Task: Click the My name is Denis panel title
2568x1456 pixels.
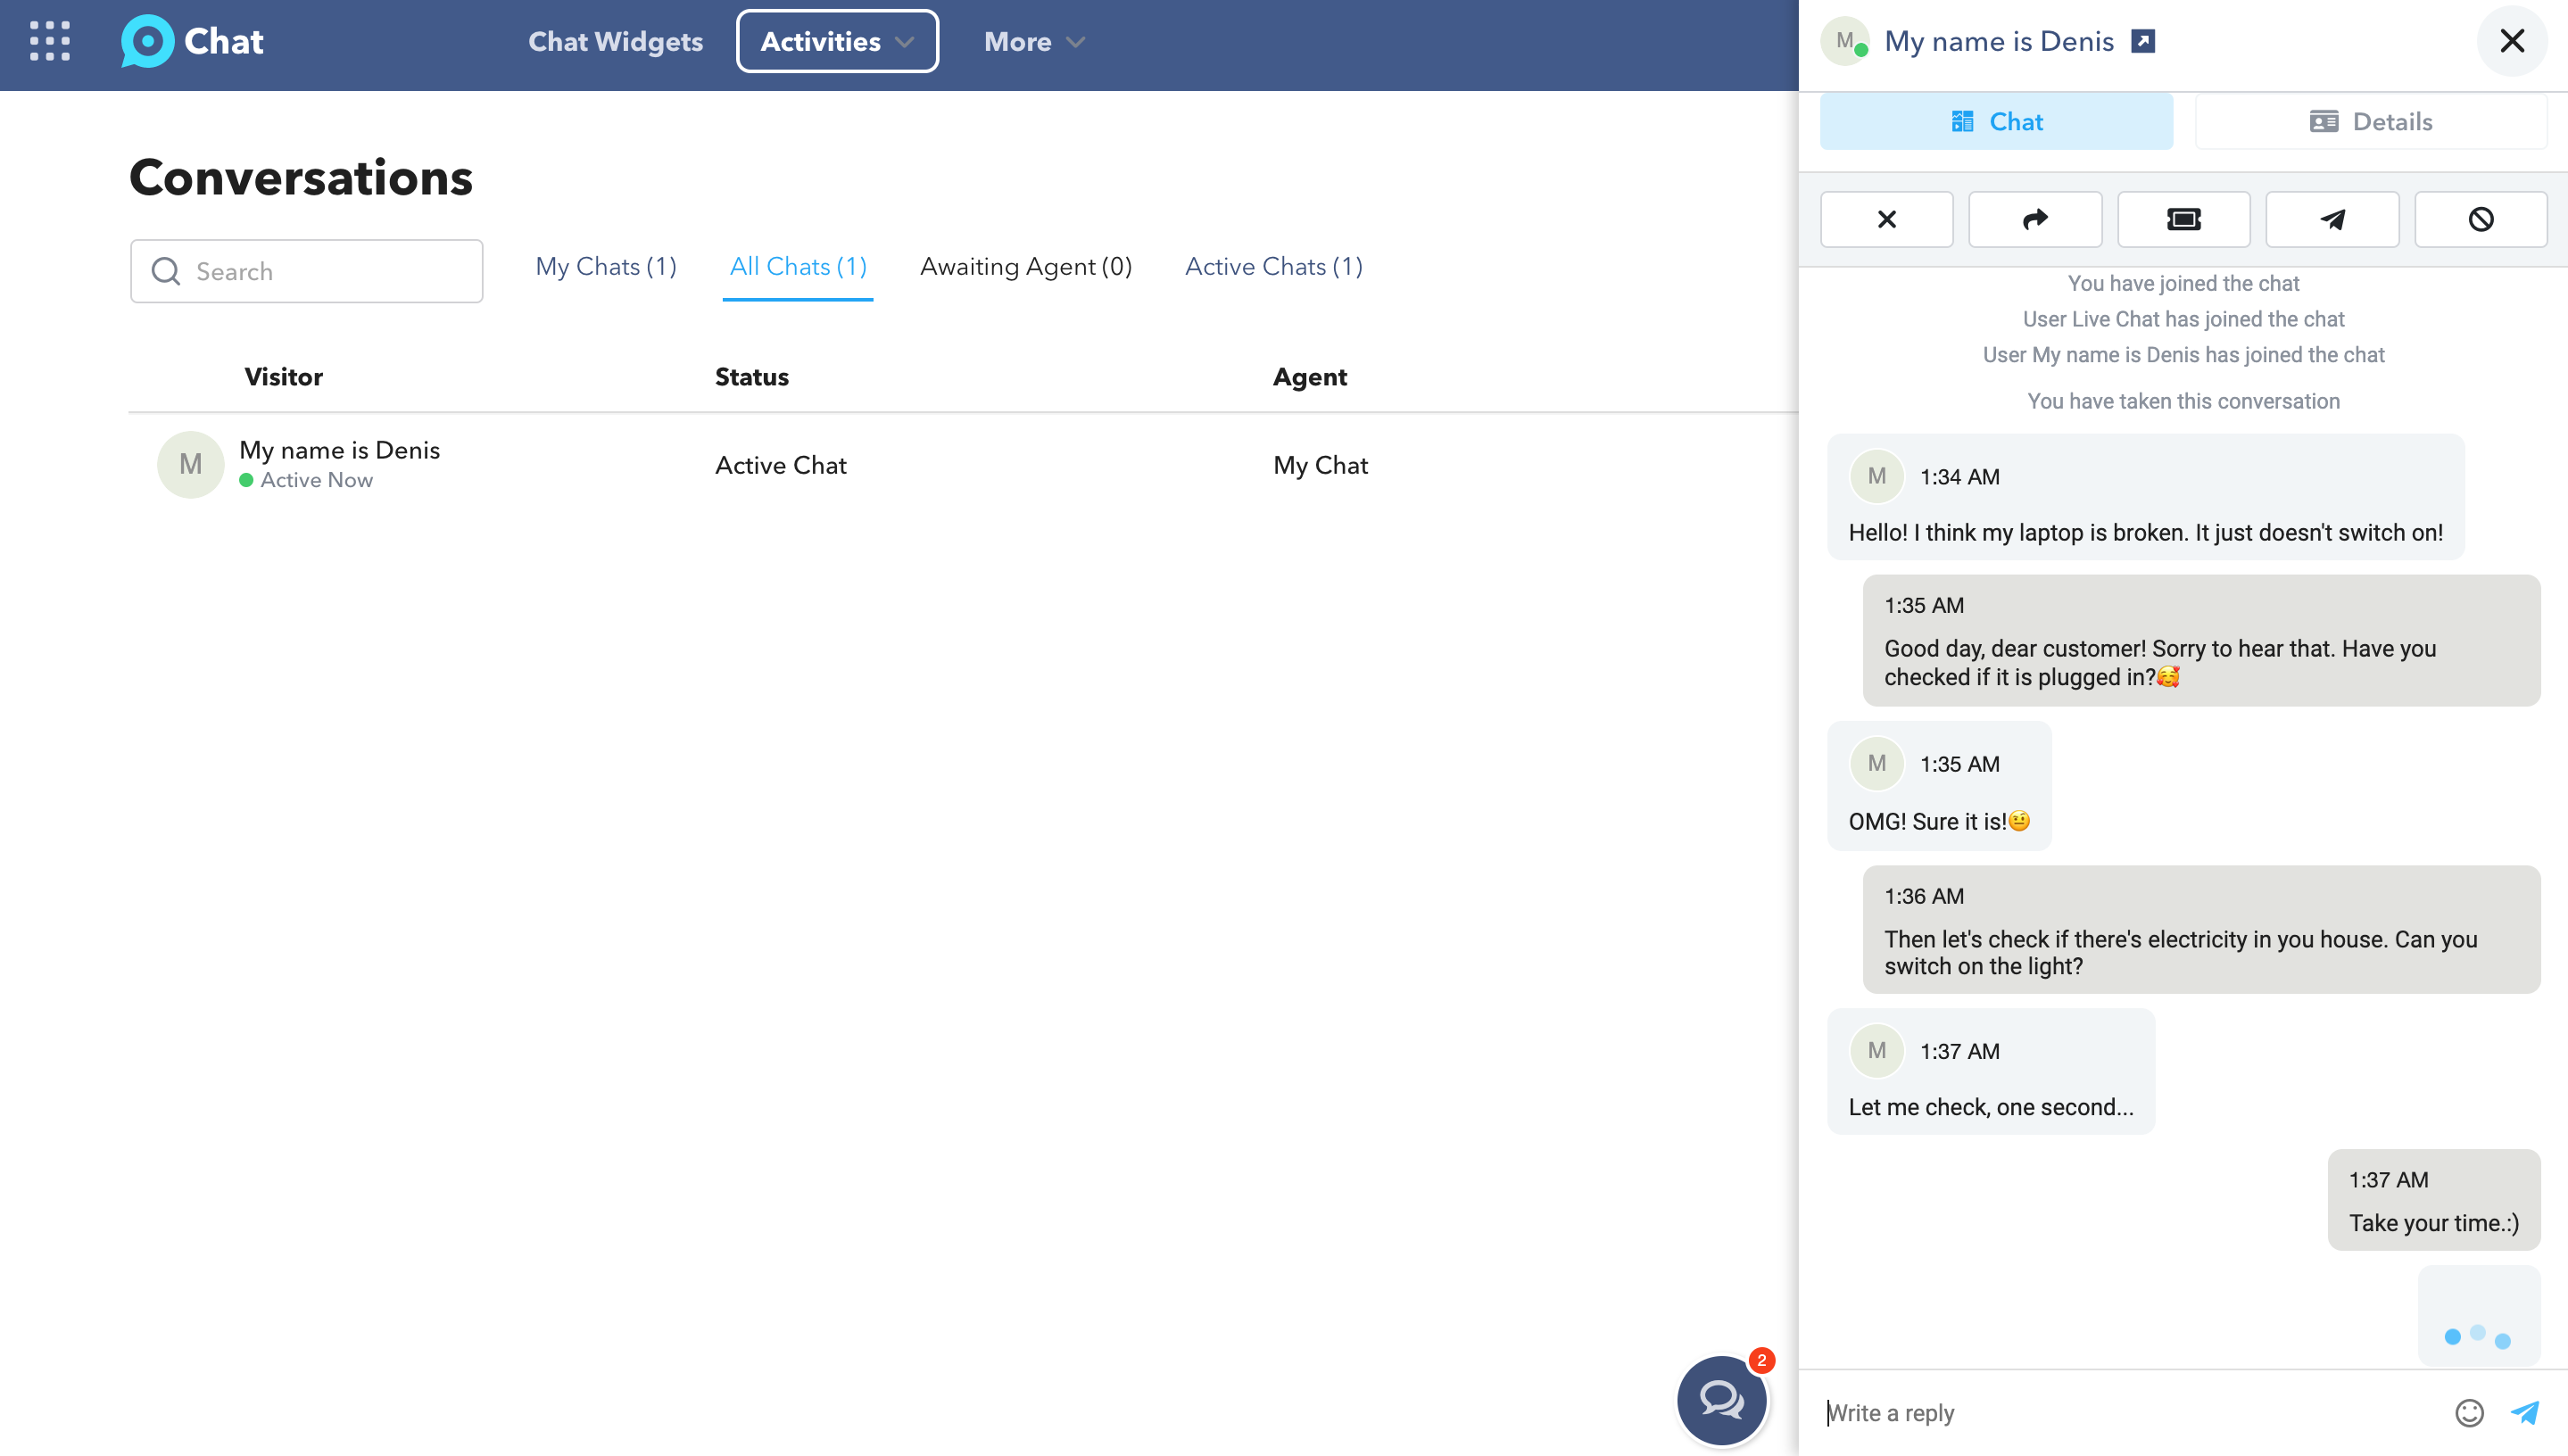Action: pos(1999,41)
